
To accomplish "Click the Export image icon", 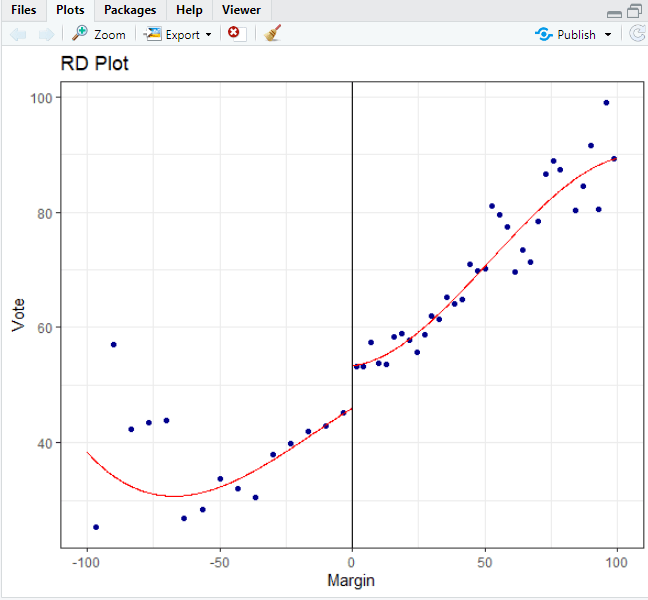I will (153, 34).
